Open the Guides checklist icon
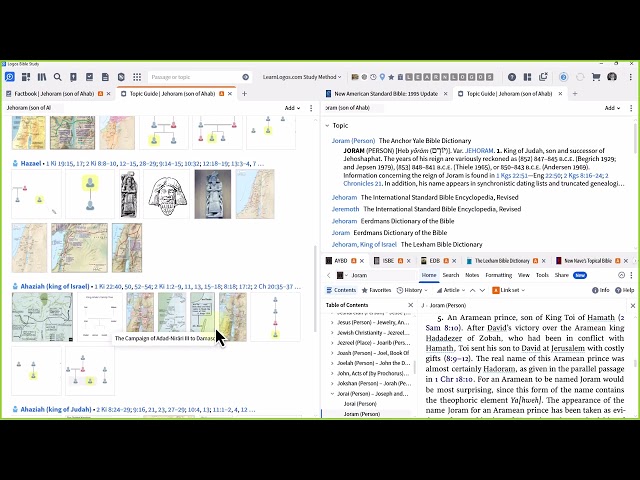640x480 pixels. [x=89, y=77]
